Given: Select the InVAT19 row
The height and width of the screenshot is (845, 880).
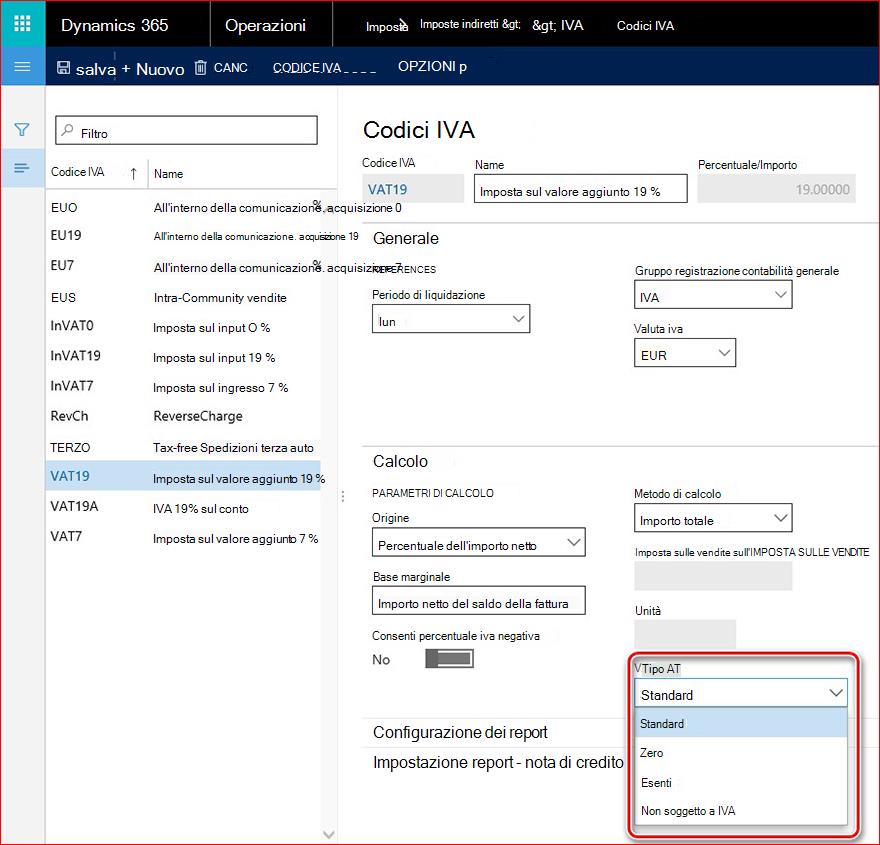Looking at the screenshot, I should pos(183,357).
